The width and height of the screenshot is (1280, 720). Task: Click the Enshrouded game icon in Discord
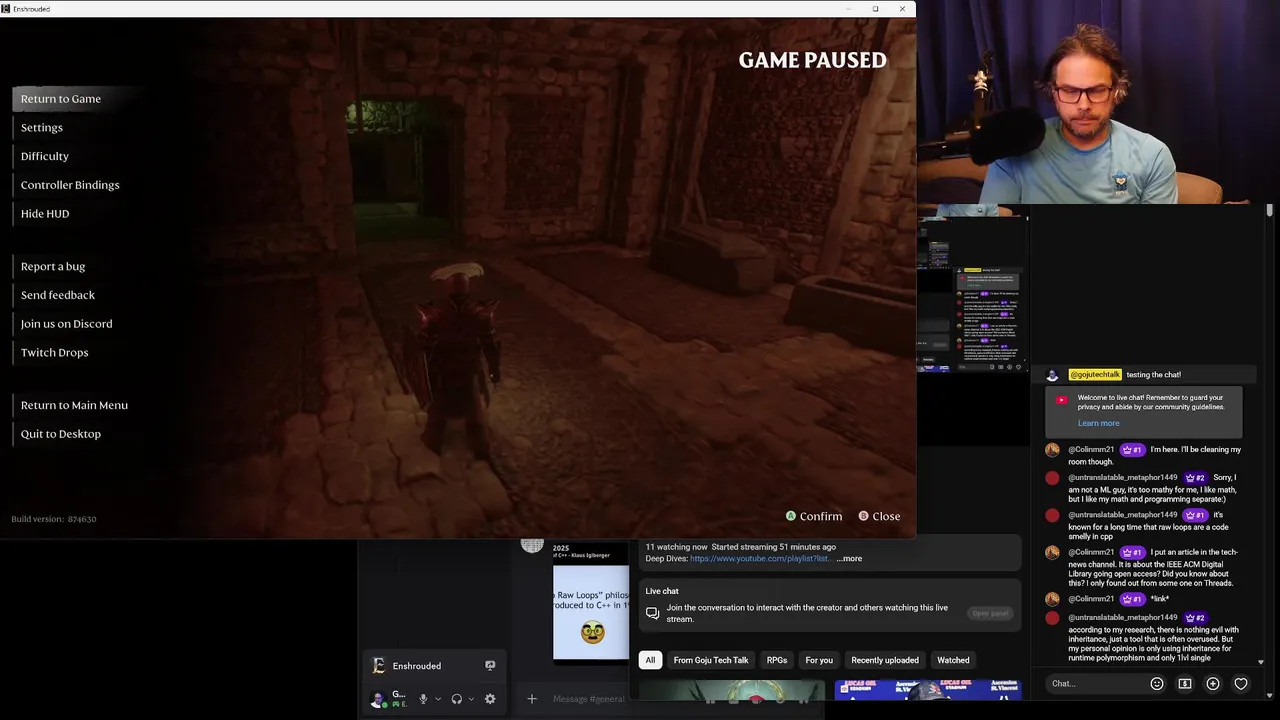point(379,666)
